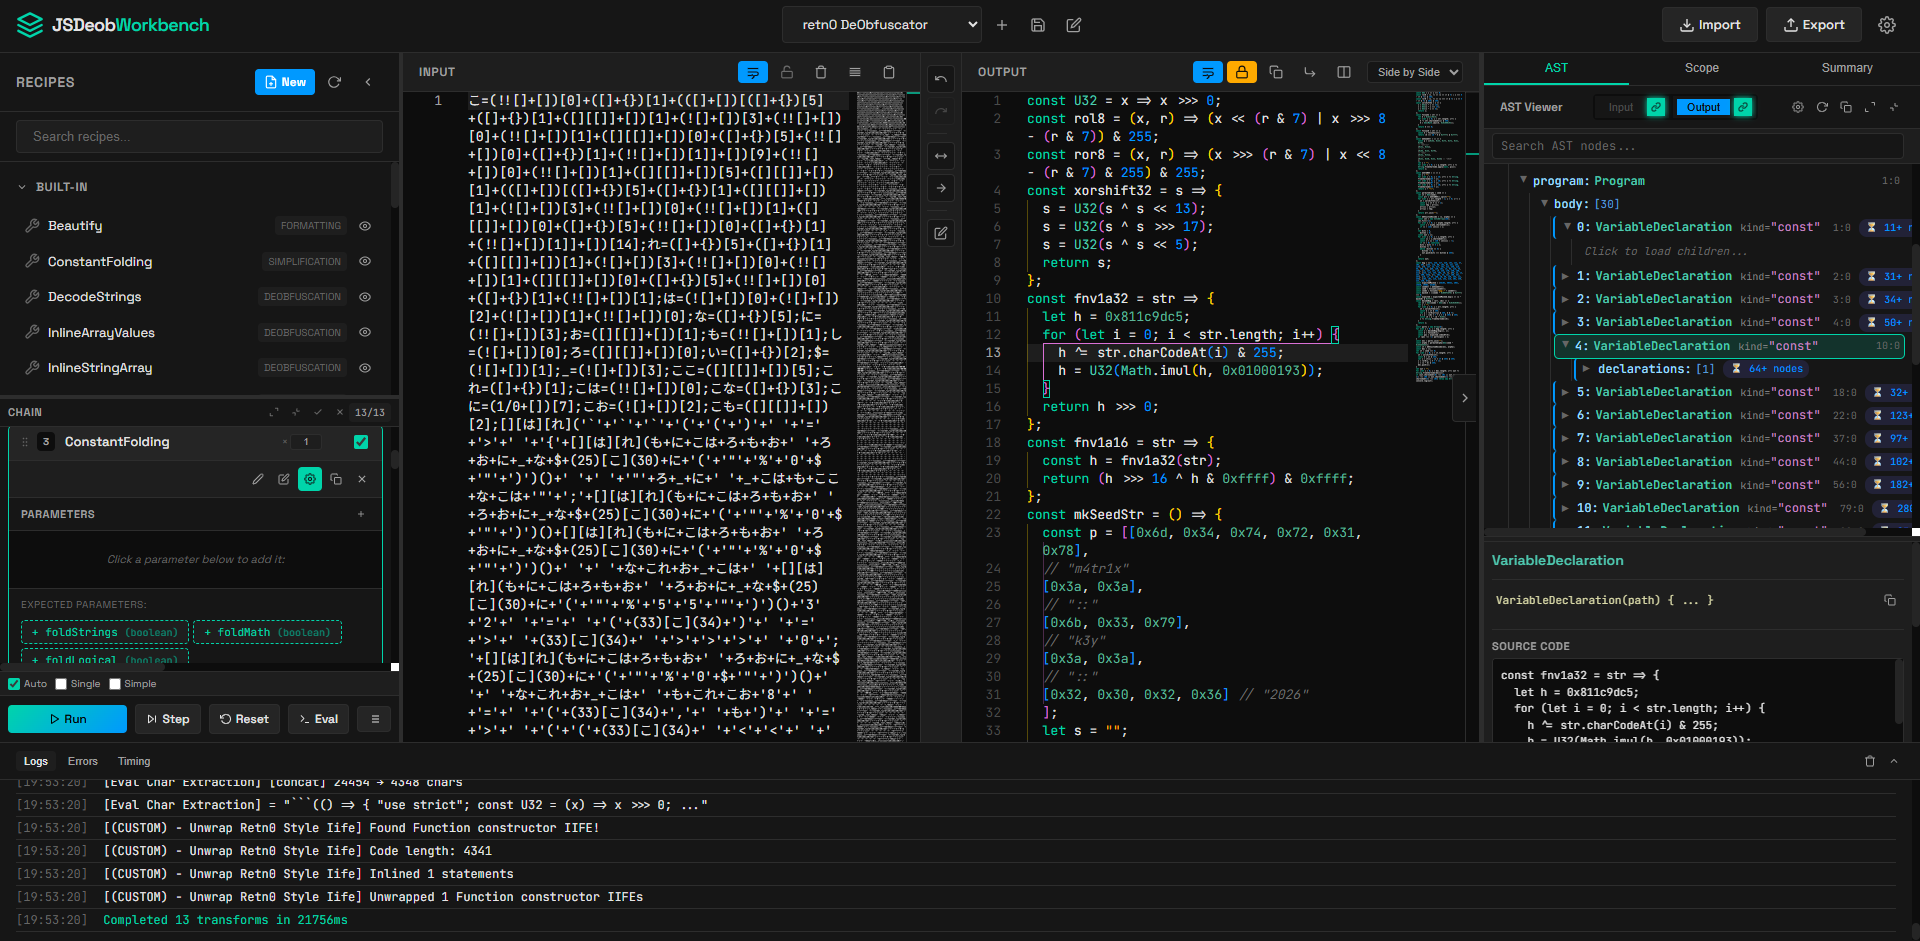This screenshot has width=1920, height=941.
Task: Toggle the split columns view icon in OUTPUT
Action: pos(1344,72)
